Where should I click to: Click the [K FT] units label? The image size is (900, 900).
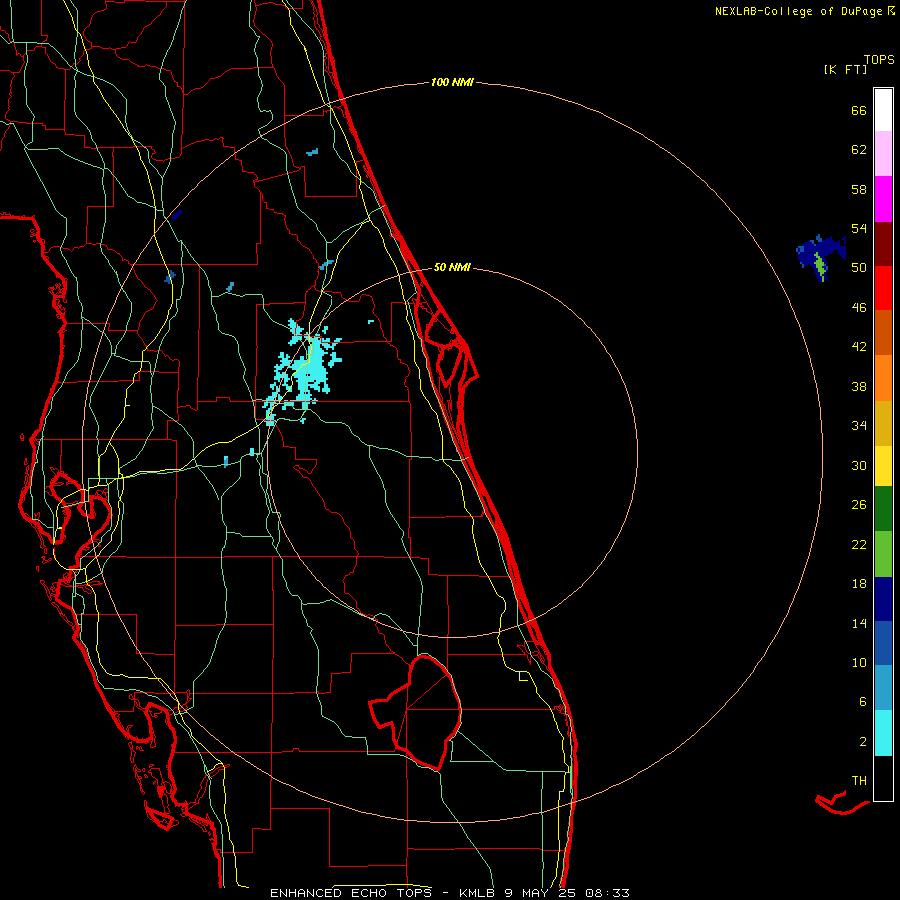845,69
